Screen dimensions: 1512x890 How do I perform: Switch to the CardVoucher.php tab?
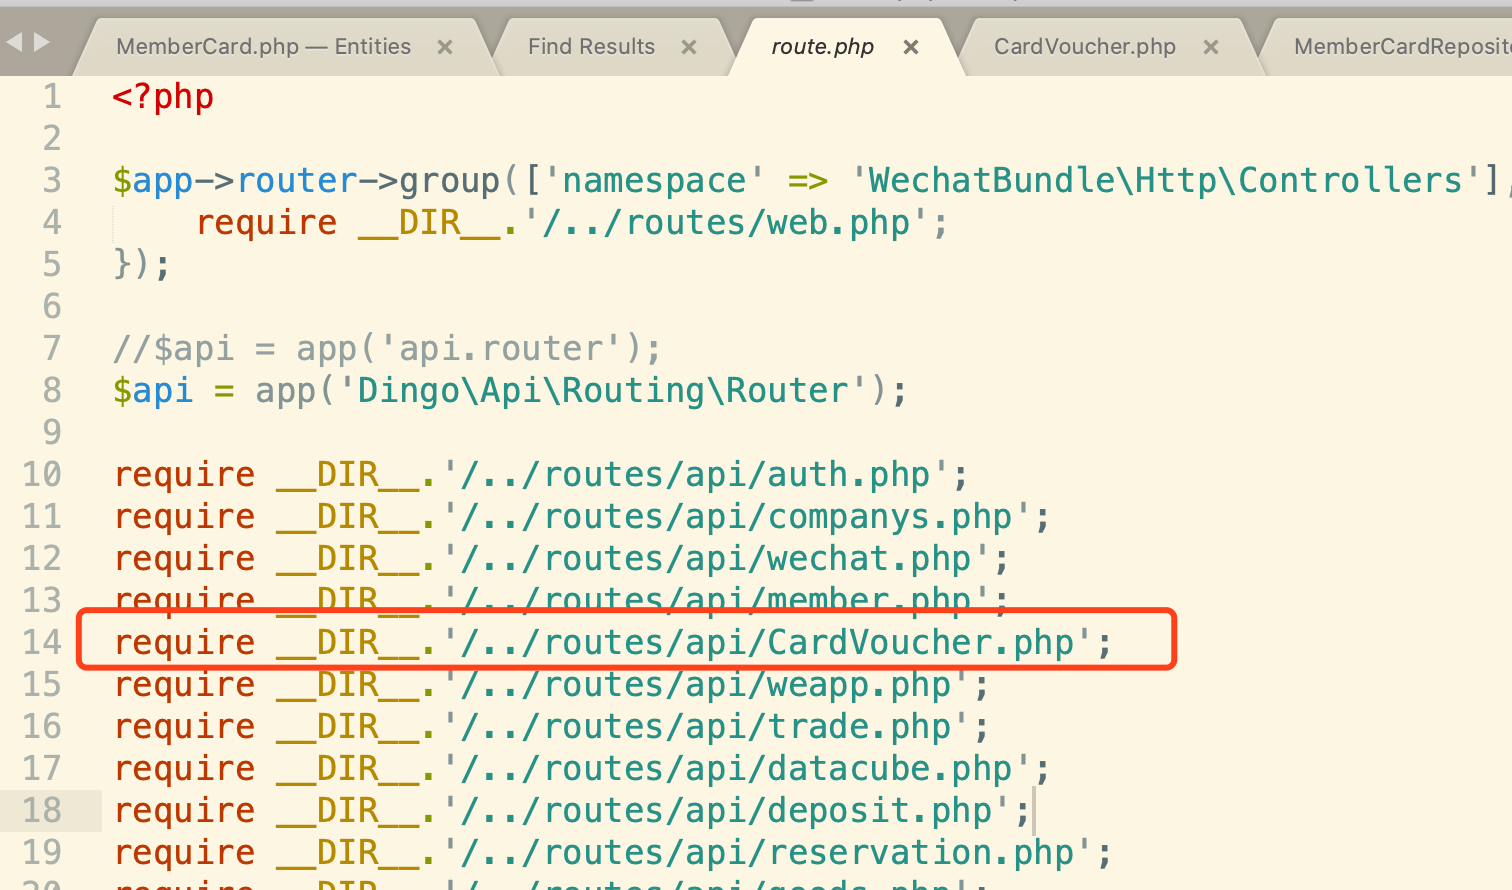(x=1084, y=47)
